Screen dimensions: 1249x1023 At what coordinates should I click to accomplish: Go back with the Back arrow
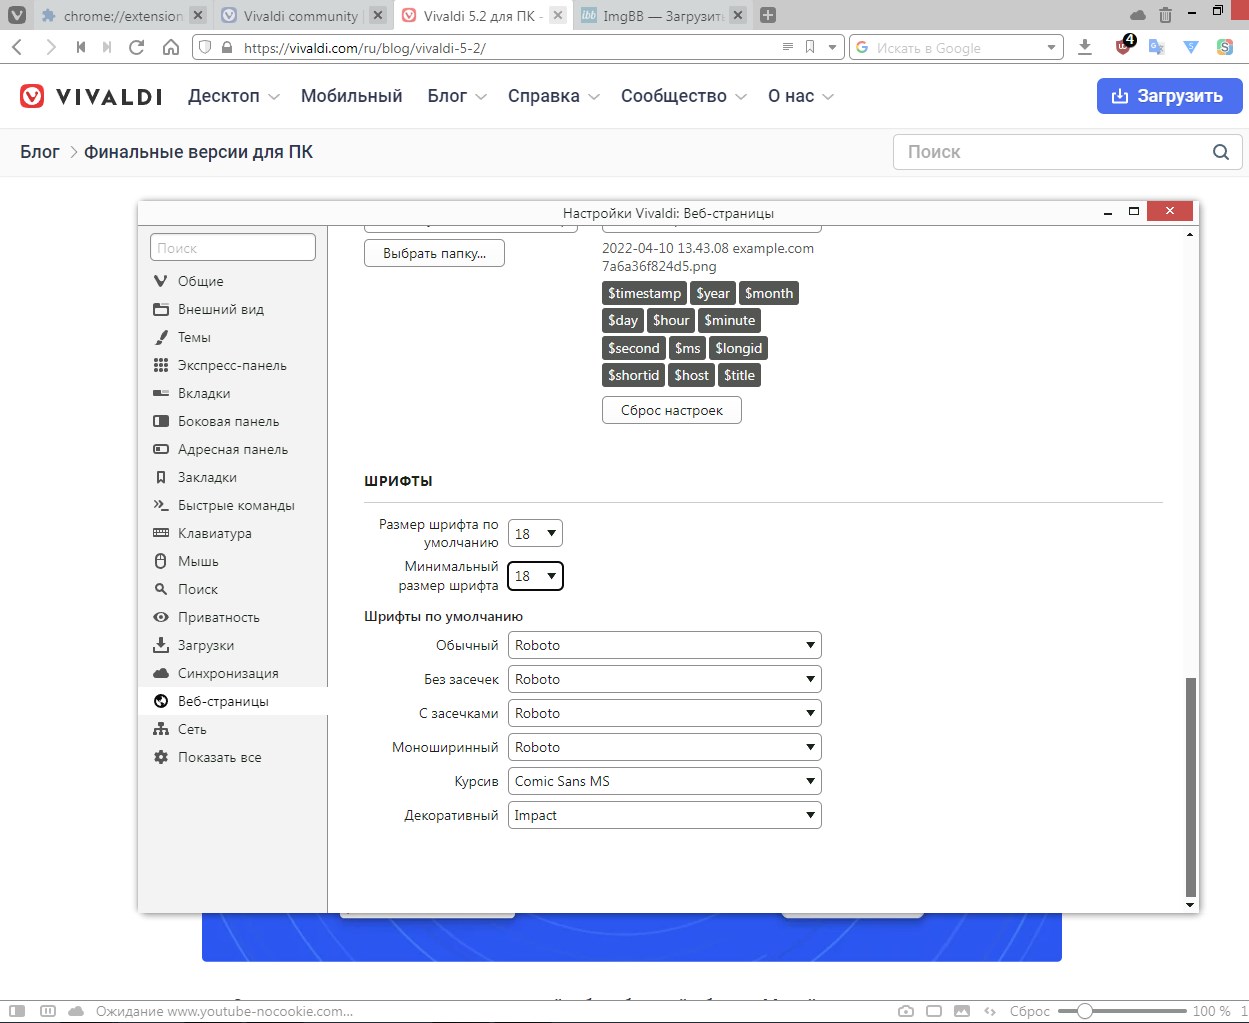click(17, 47)
